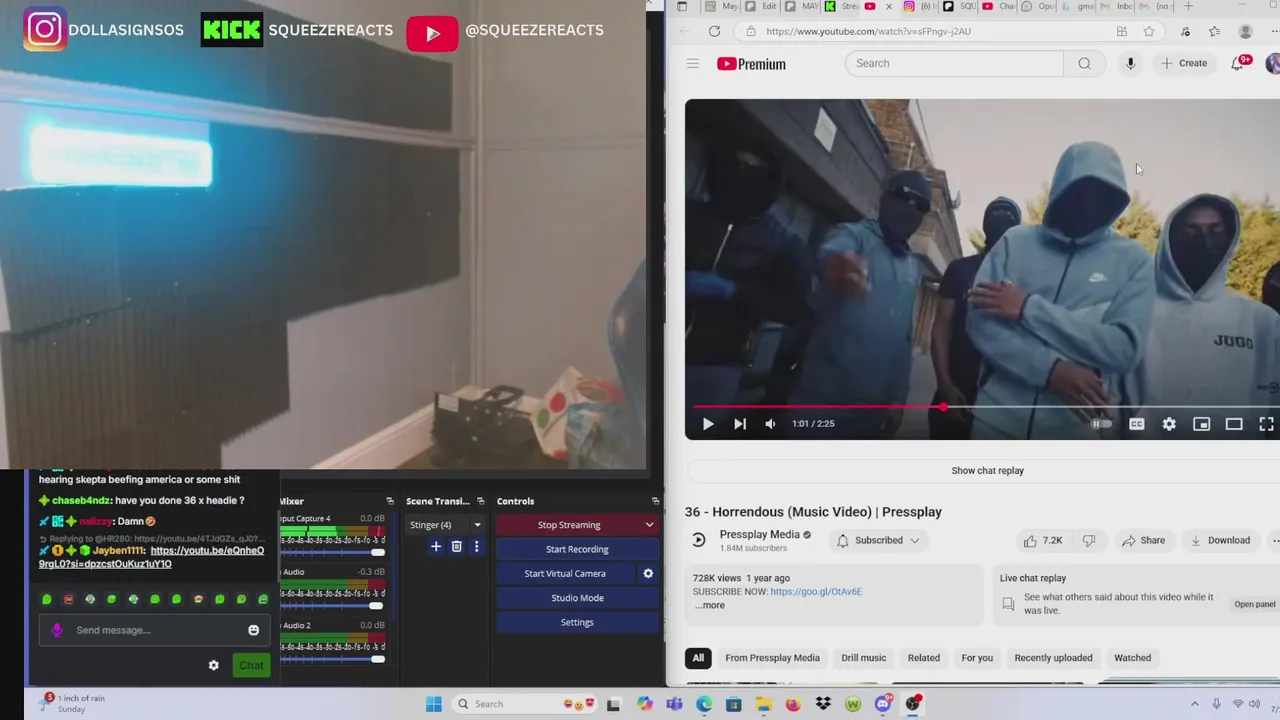This screenshot has height=720, width=1280.
Task: Share the YouTube video
Action: (x=1143, y=540)
